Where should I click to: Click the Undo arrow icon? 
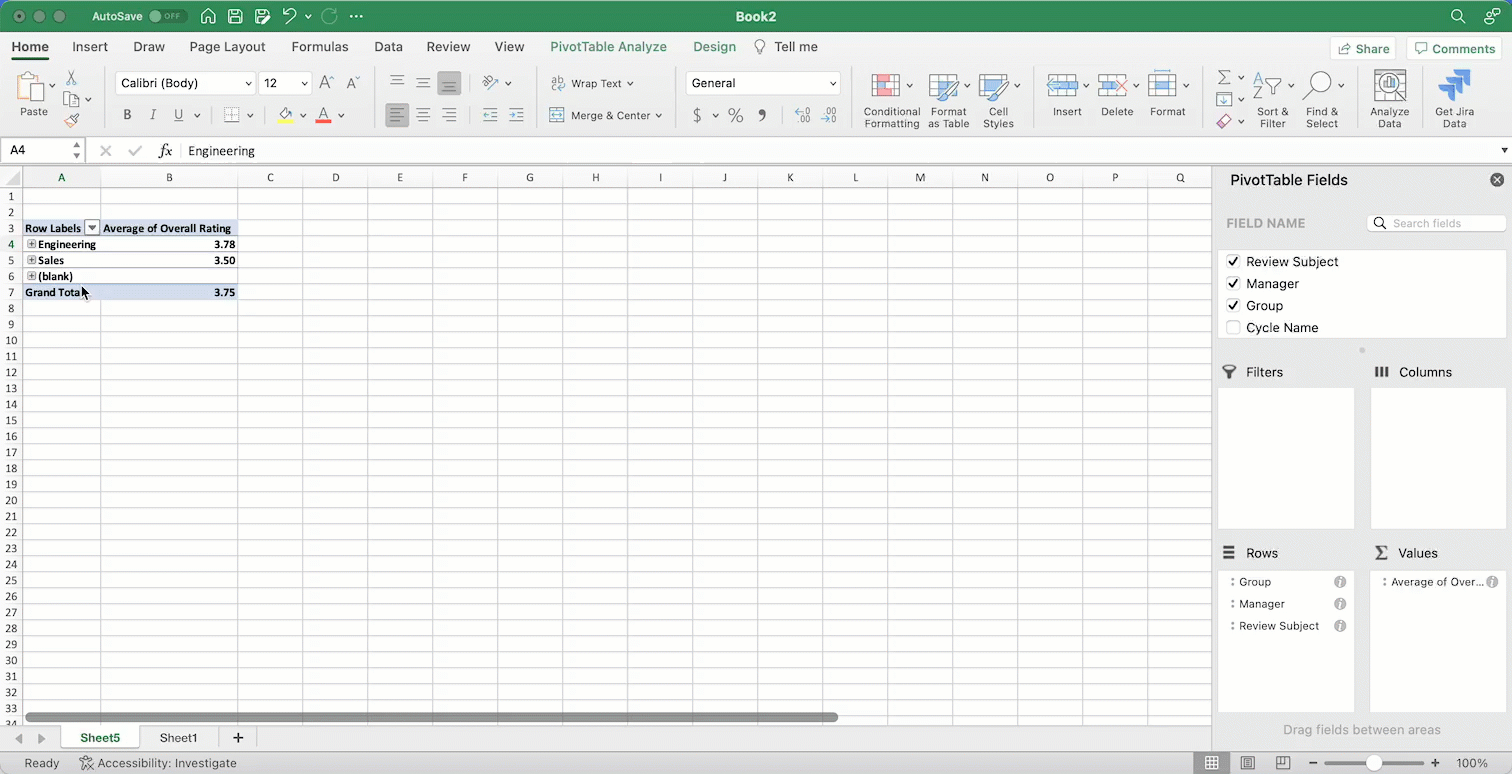point(289,16)
